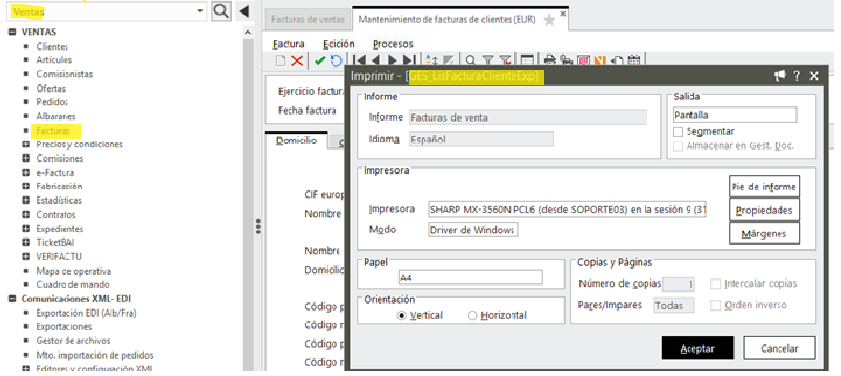Click the Aceptar button
This screenshot has height=376, width=841.
[697, 348]
